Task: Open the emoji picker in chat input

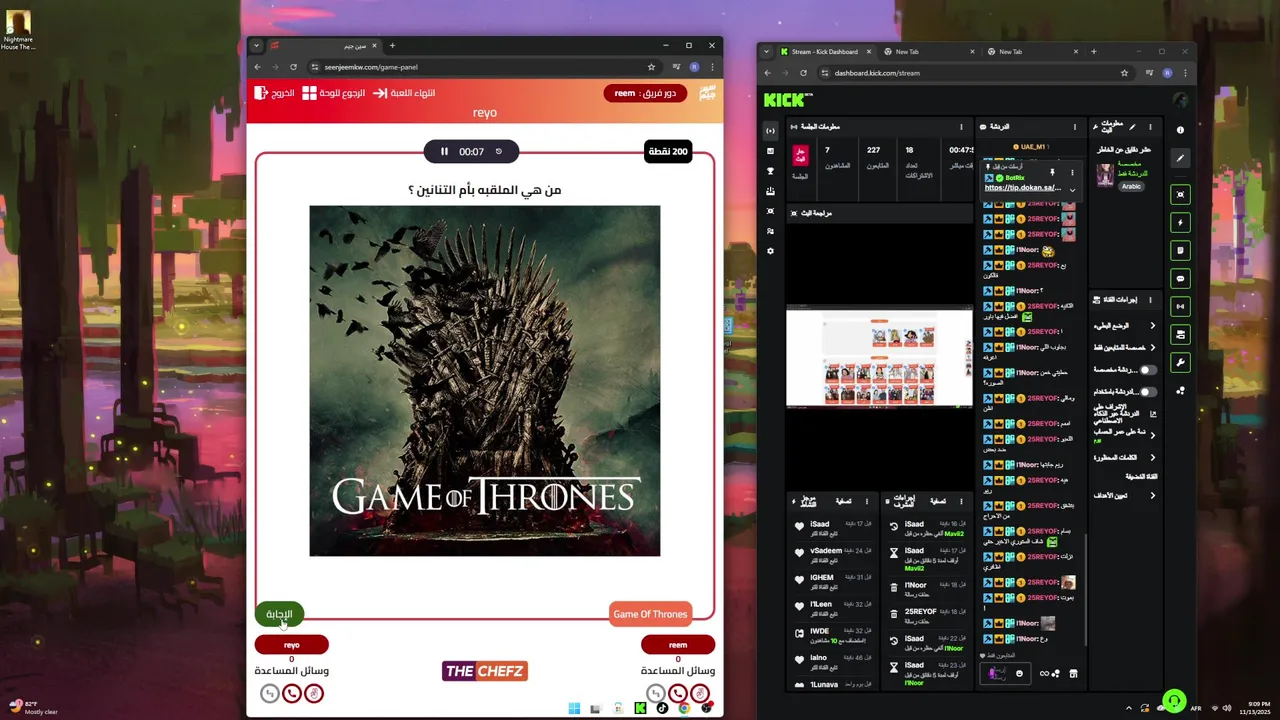Action: (1019, 673)
